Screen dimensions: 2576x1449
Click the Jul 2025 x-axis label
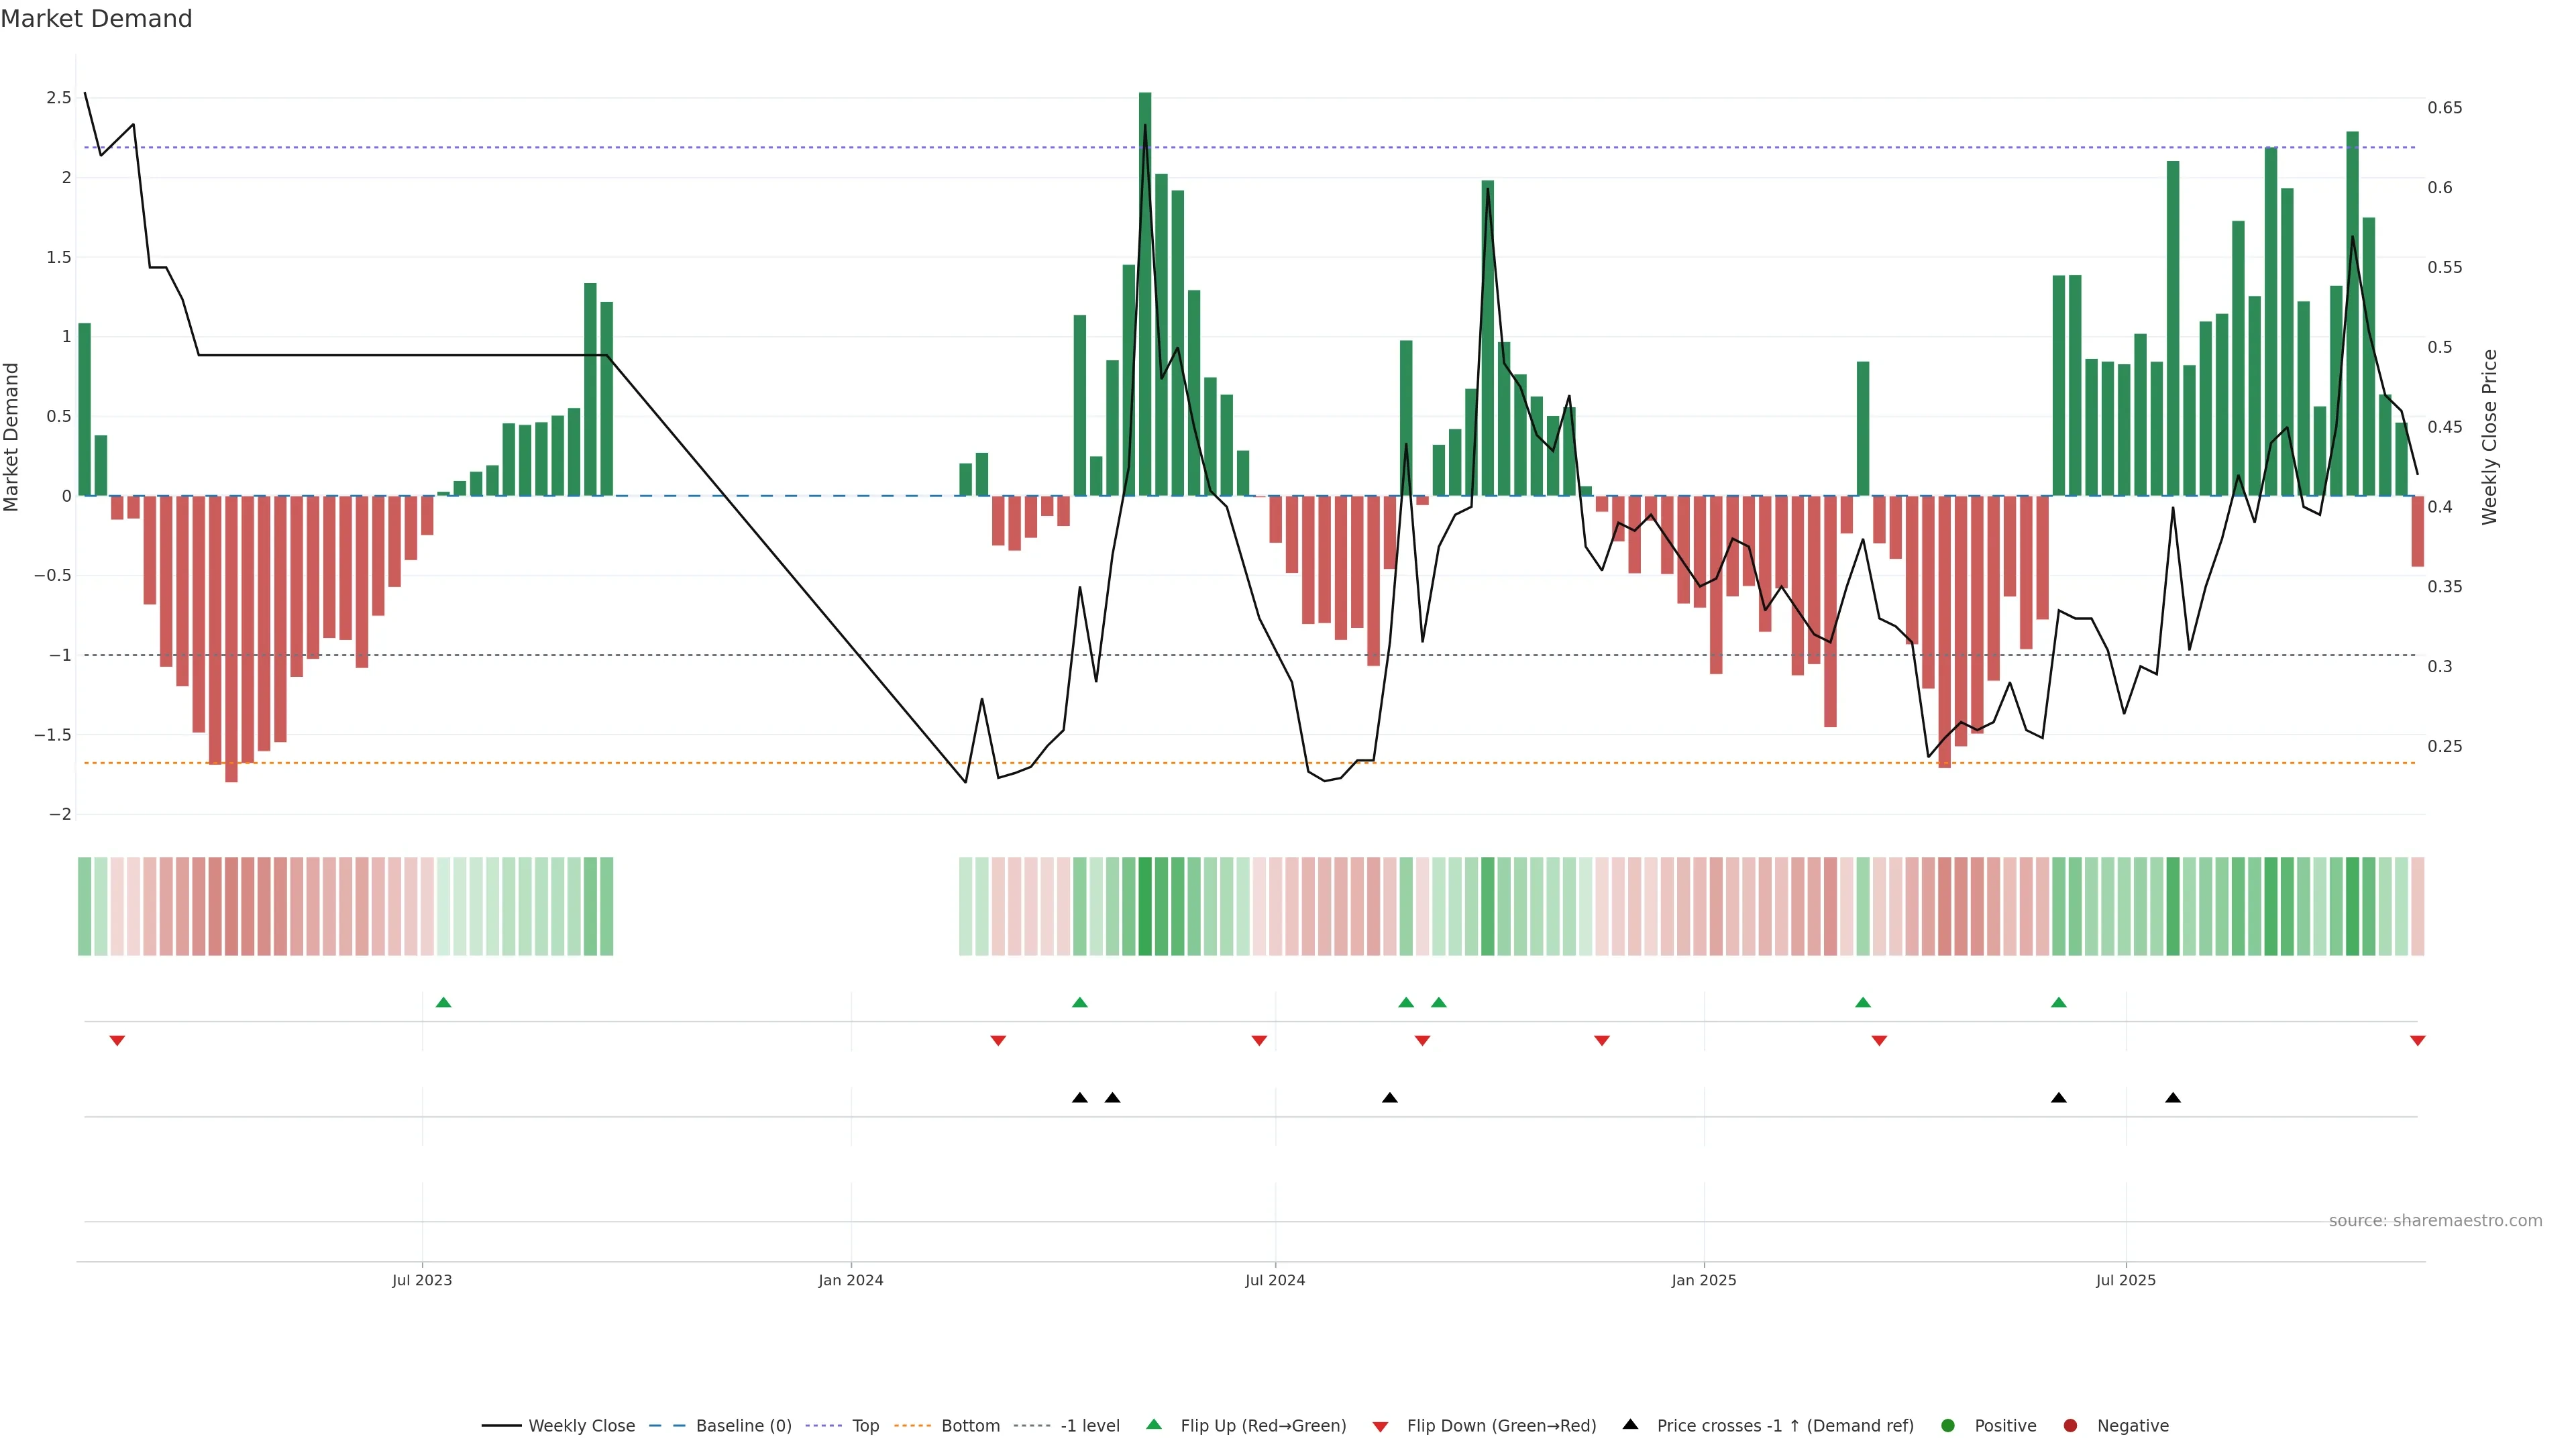click(2126, 1280)
